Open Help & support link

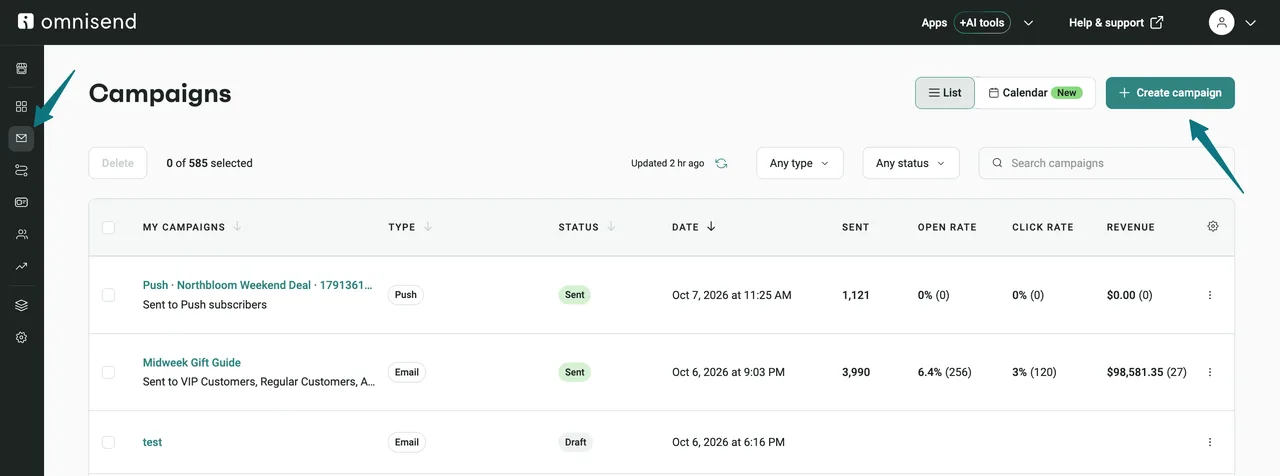tap(1116, 22)
